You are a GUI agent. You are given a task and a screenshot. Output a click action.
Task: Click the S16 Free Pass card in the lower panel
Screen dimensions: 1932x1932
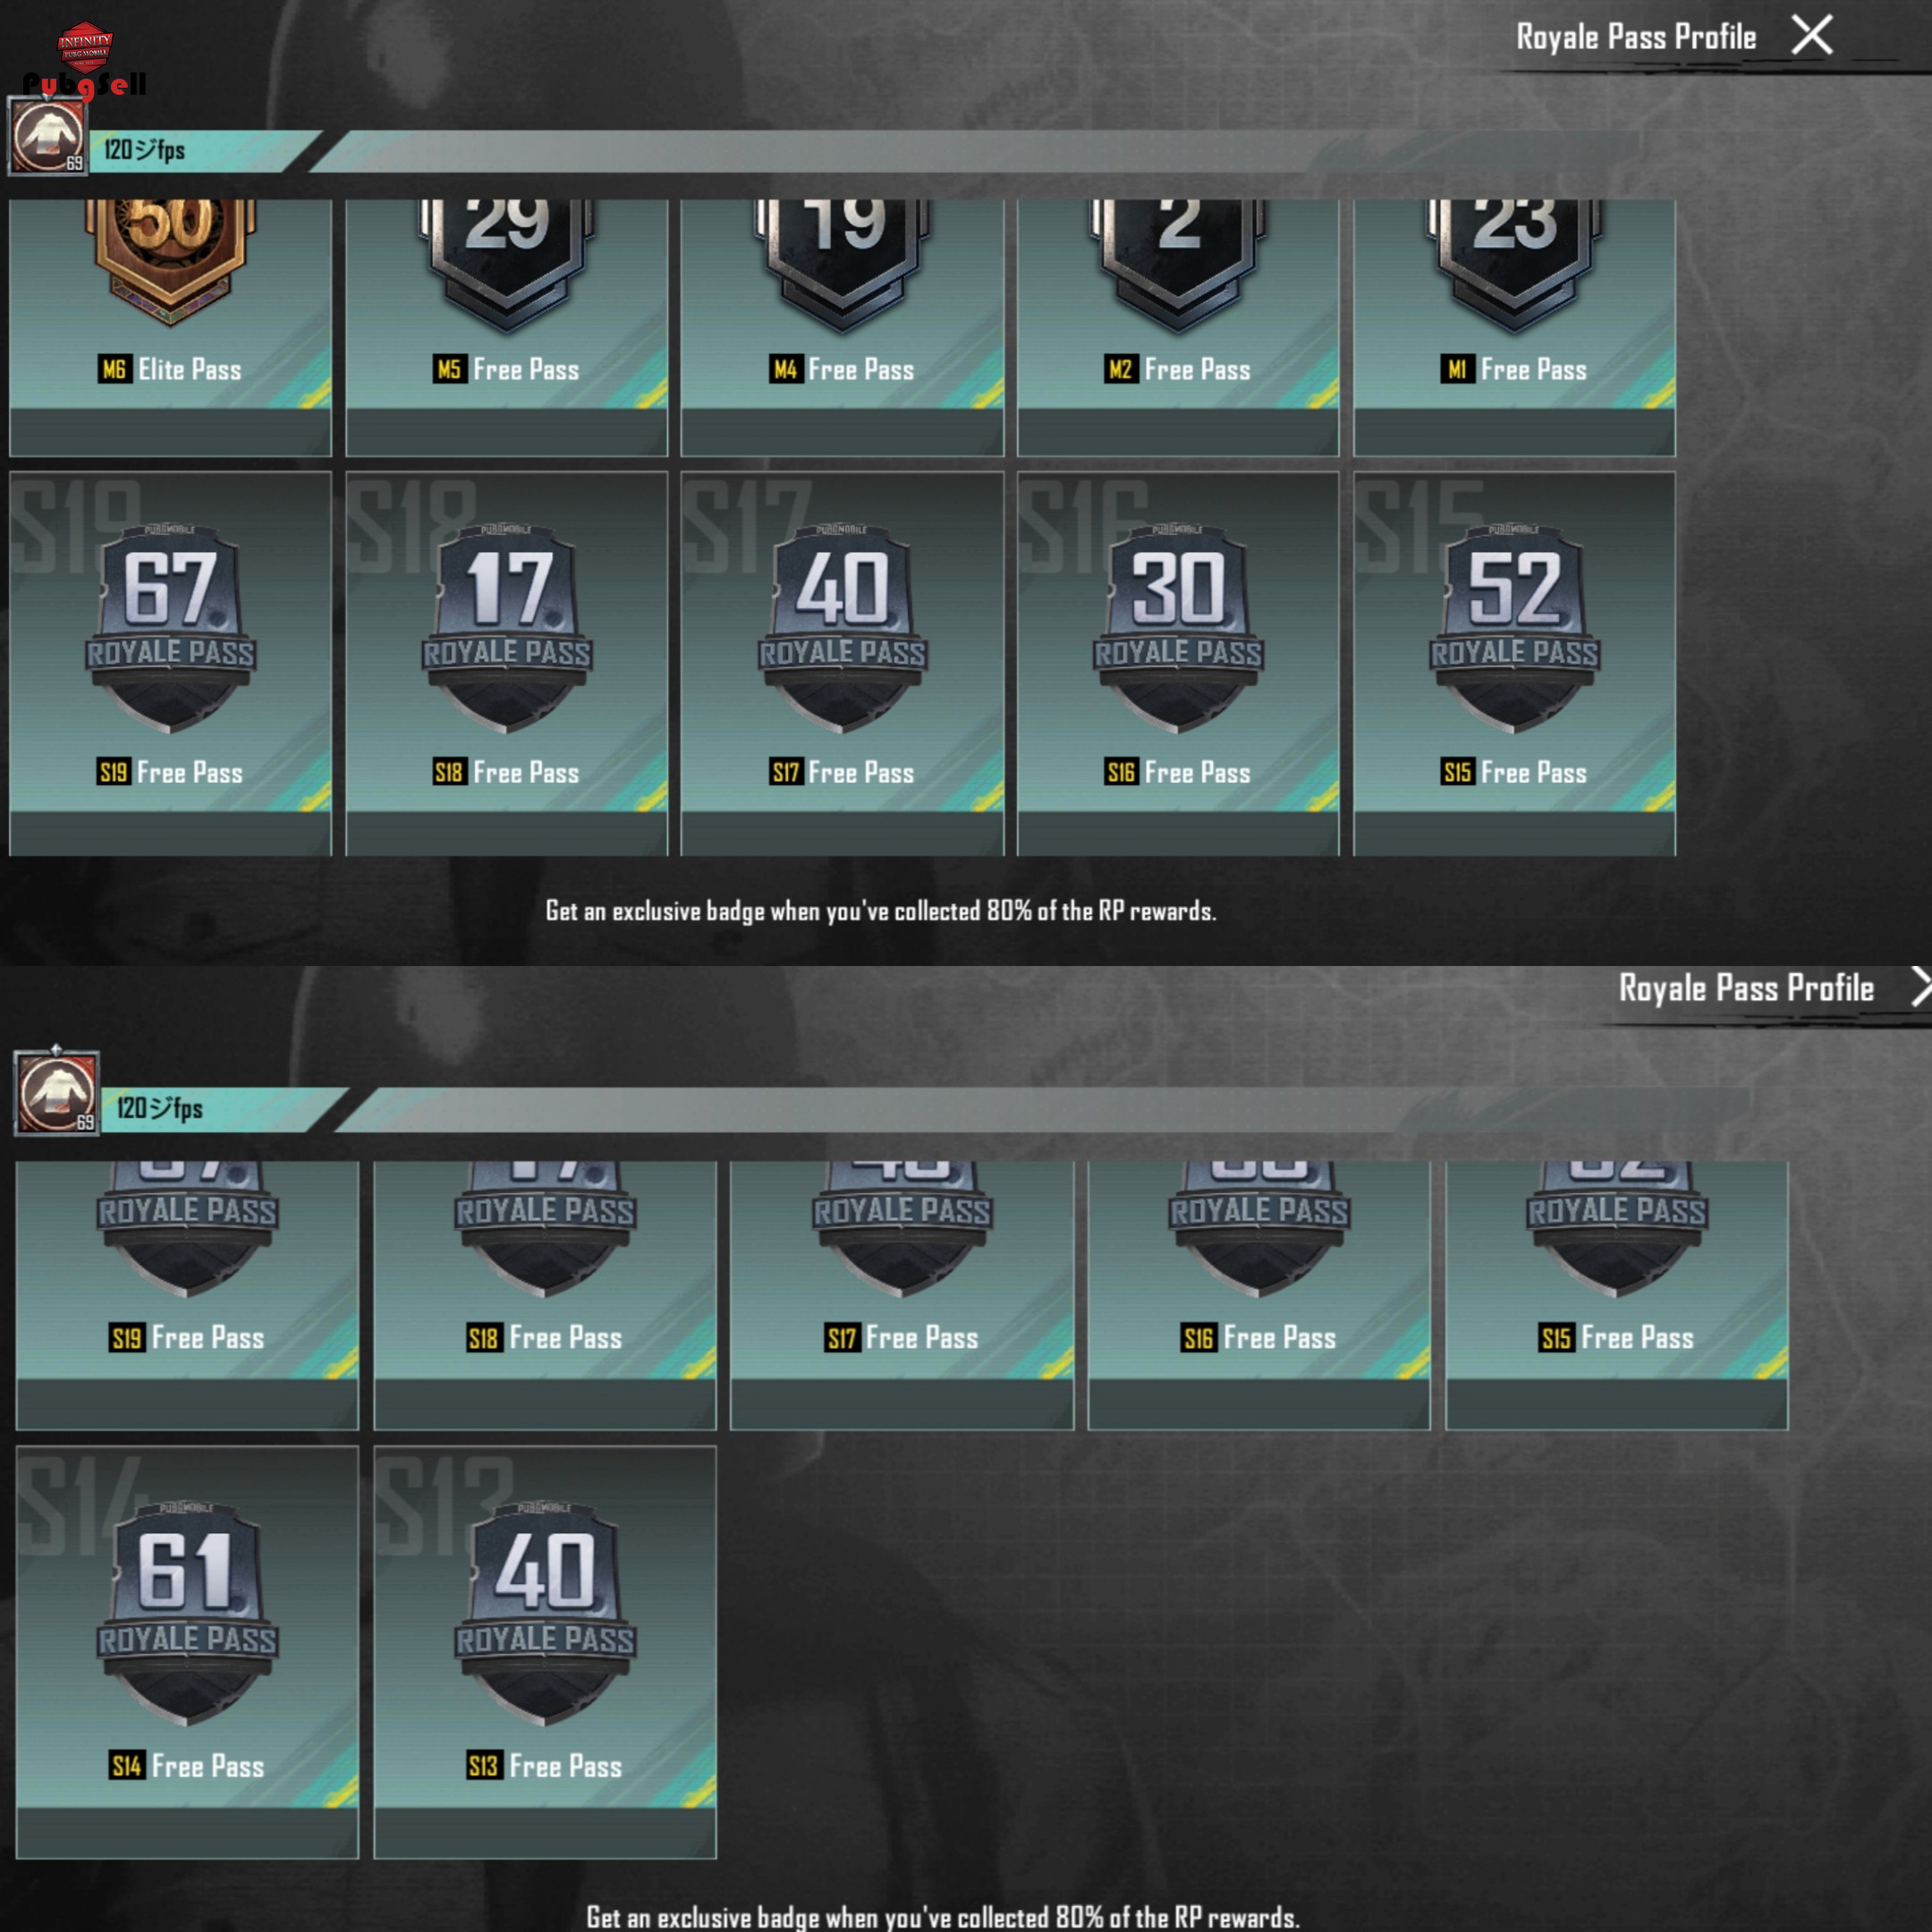[x=1259, y=1295]
